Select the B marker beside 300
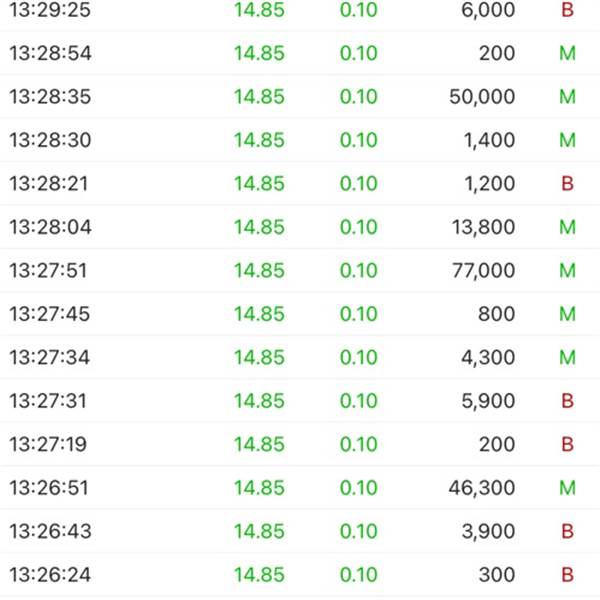Screen dimensions: 600x600 click(x=567, y=575)
